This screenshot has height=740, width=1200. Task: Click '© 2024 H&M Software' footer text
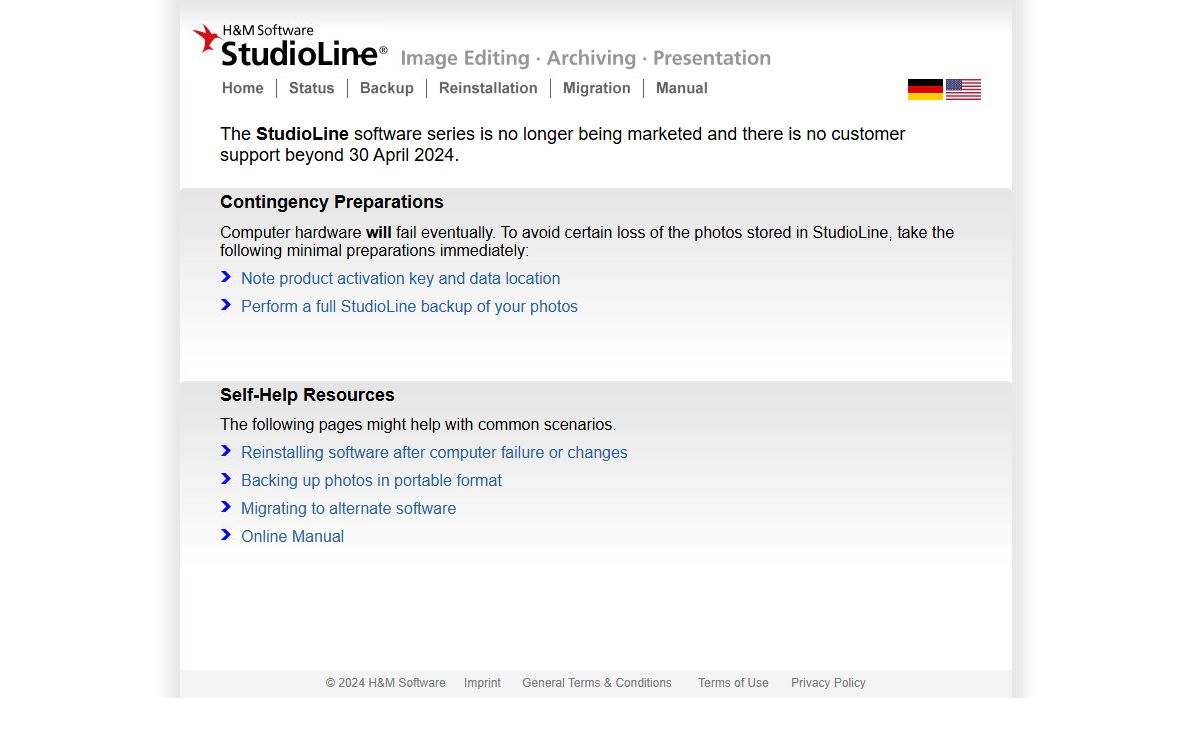point(385,683)
